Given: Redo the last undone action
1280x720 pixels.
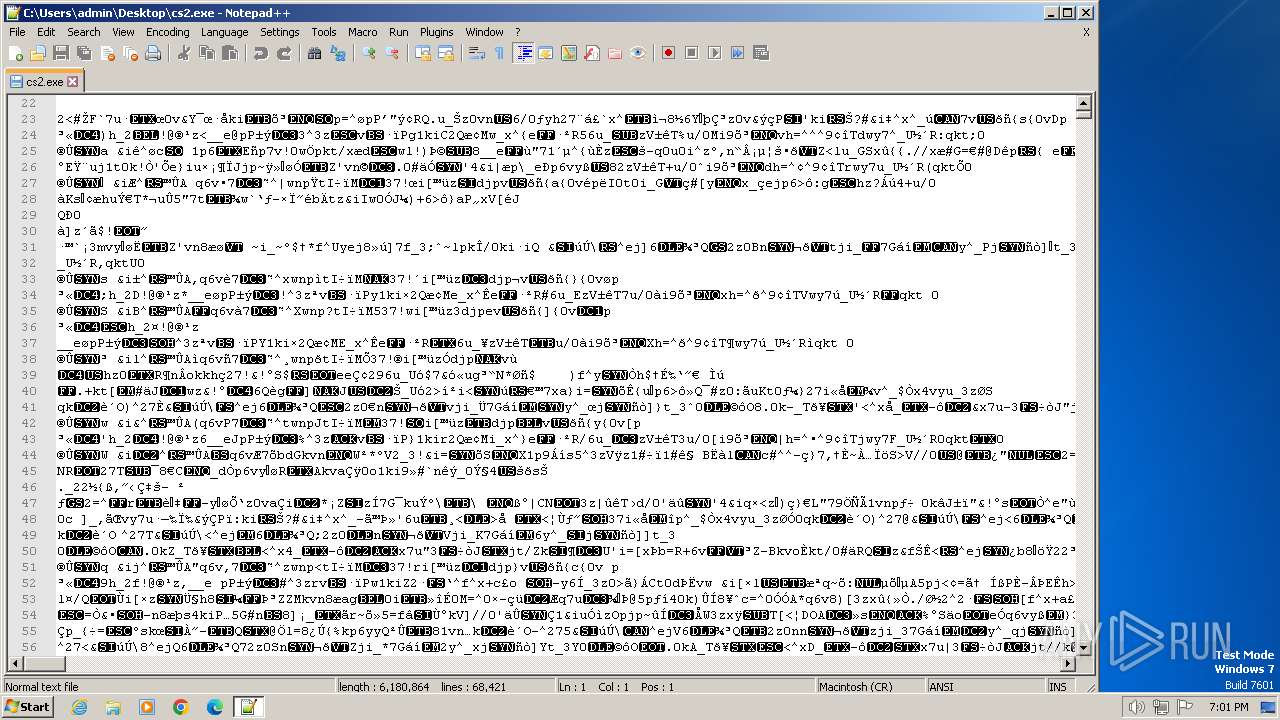Looking at the screenshot, I should coord(284,53).
